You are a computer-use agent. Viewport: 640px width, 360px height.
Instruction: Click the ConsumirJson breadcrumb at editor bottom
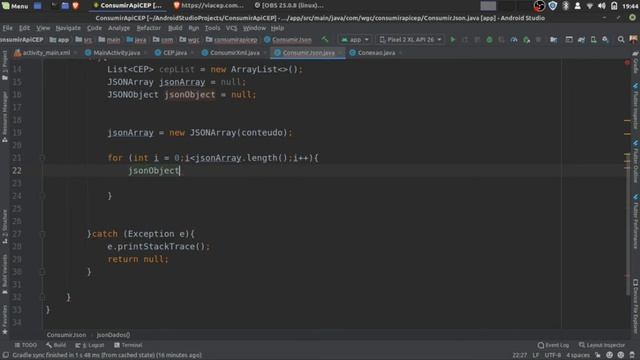coord(66,335)
